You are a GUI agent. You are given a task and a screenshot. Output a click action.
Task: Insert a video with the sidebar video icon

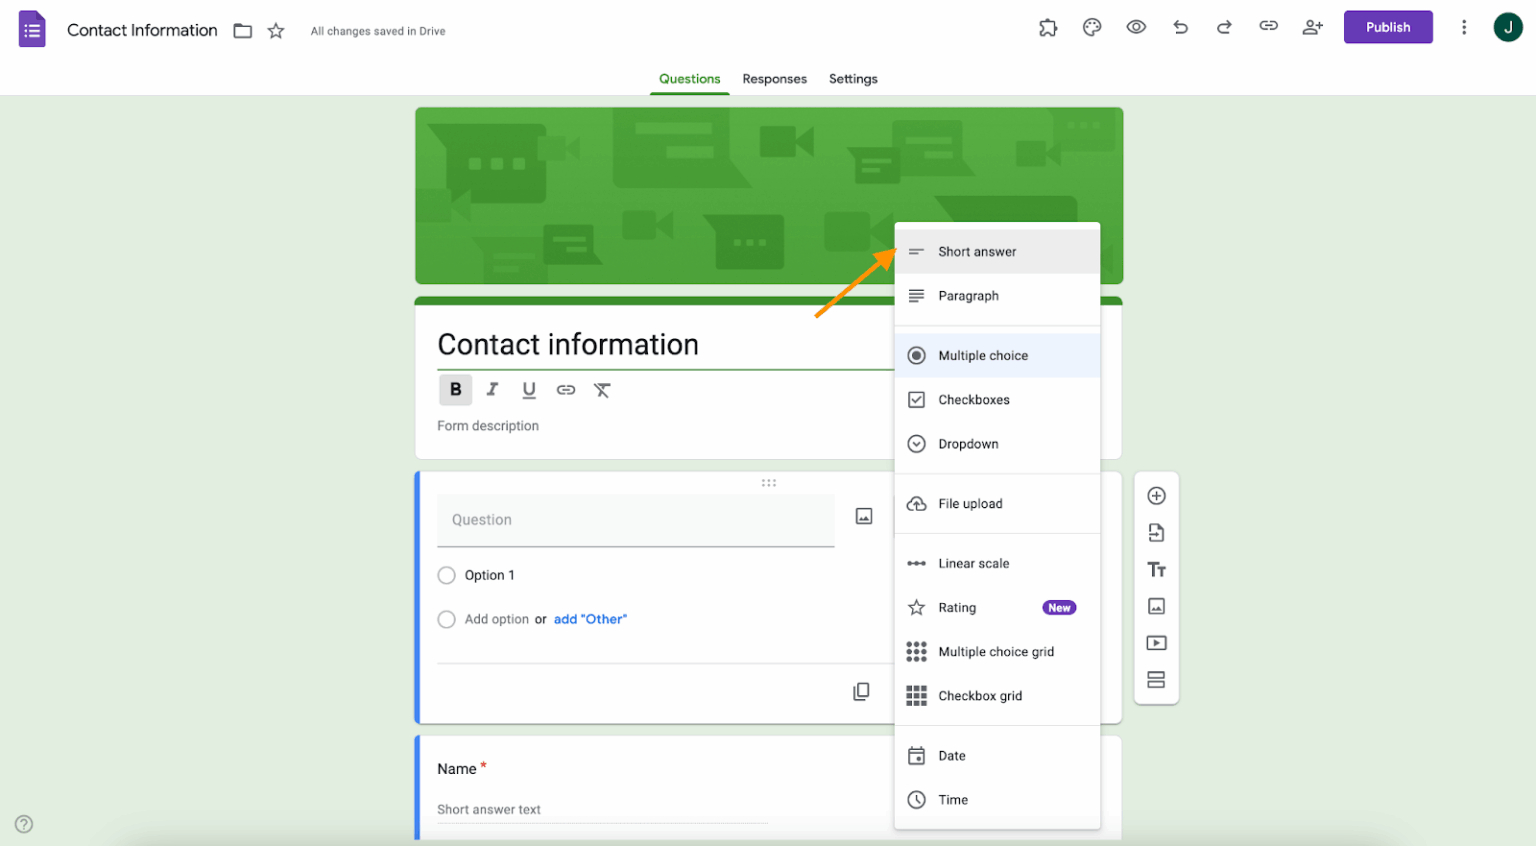tap(1156, 643)
